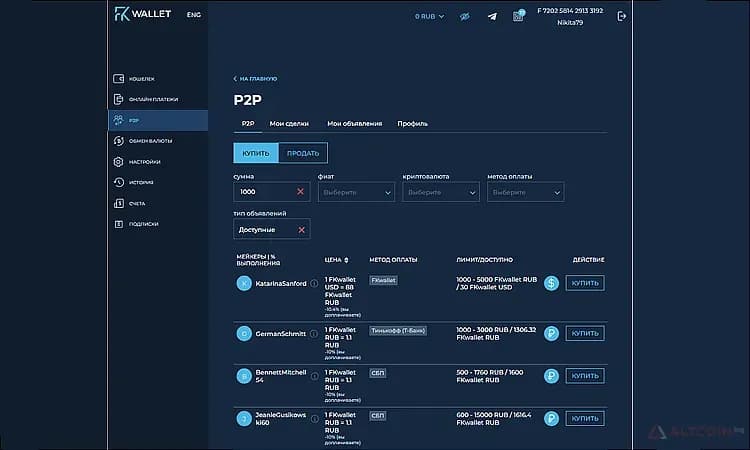Open Онлайн платежи sidebar icon

(119, 99)
